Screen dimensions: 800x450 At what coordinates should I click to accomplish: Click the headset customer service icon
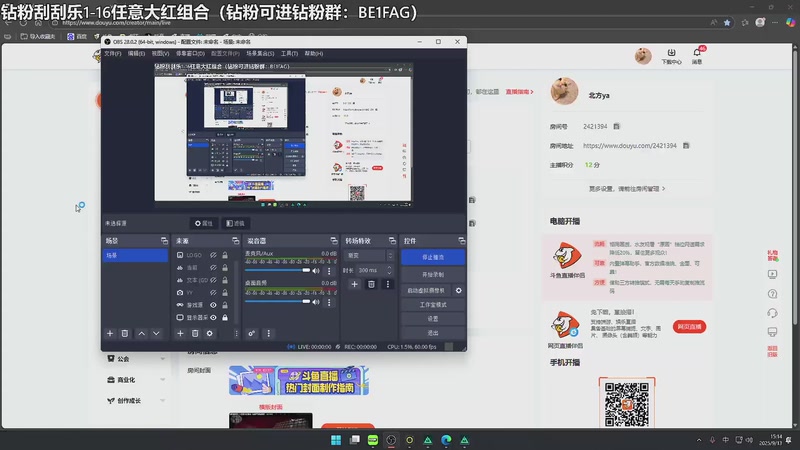[x=772, y=313]
